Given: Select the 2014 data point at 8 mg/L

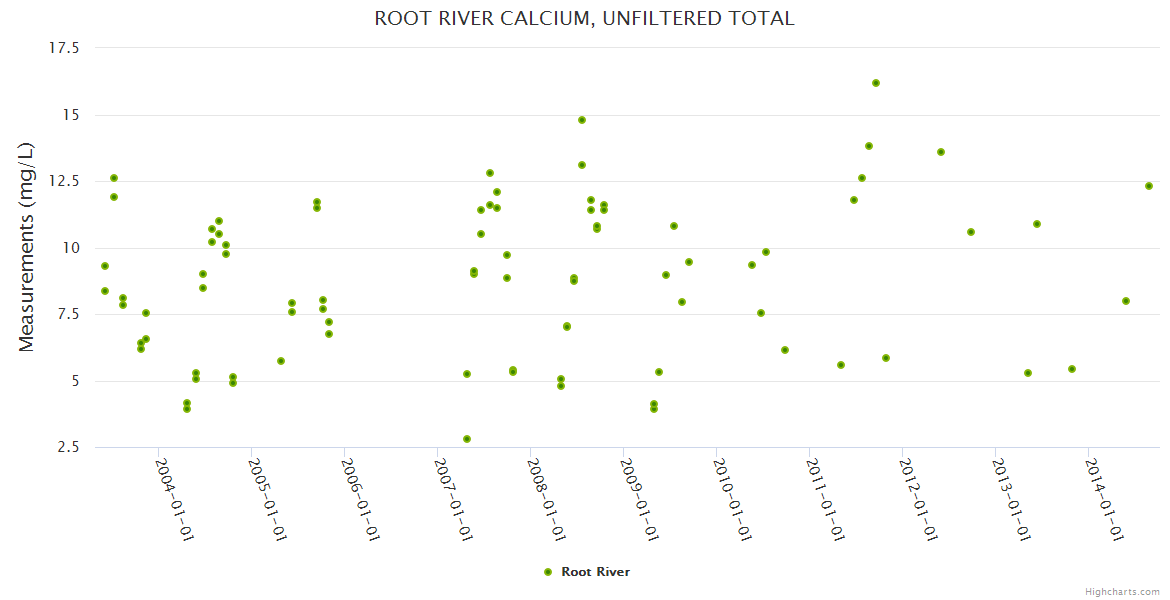Looking at the screenshot, I should 1126,301.
